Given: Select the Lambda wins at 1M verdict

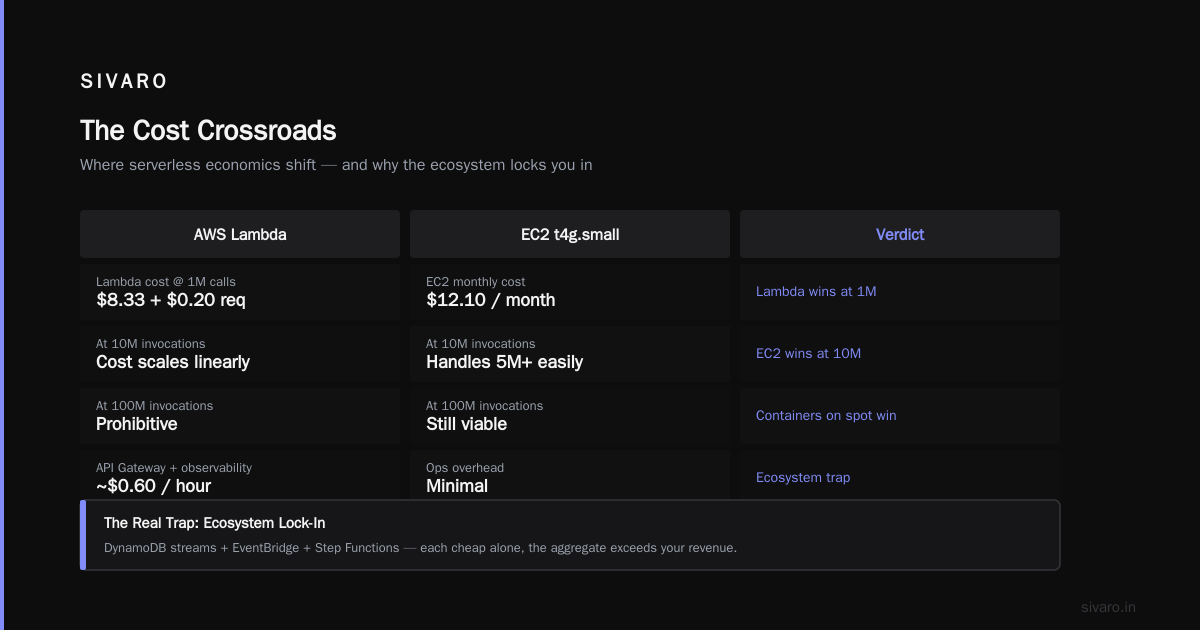Looking at the screenshot, I should [816, 292].
